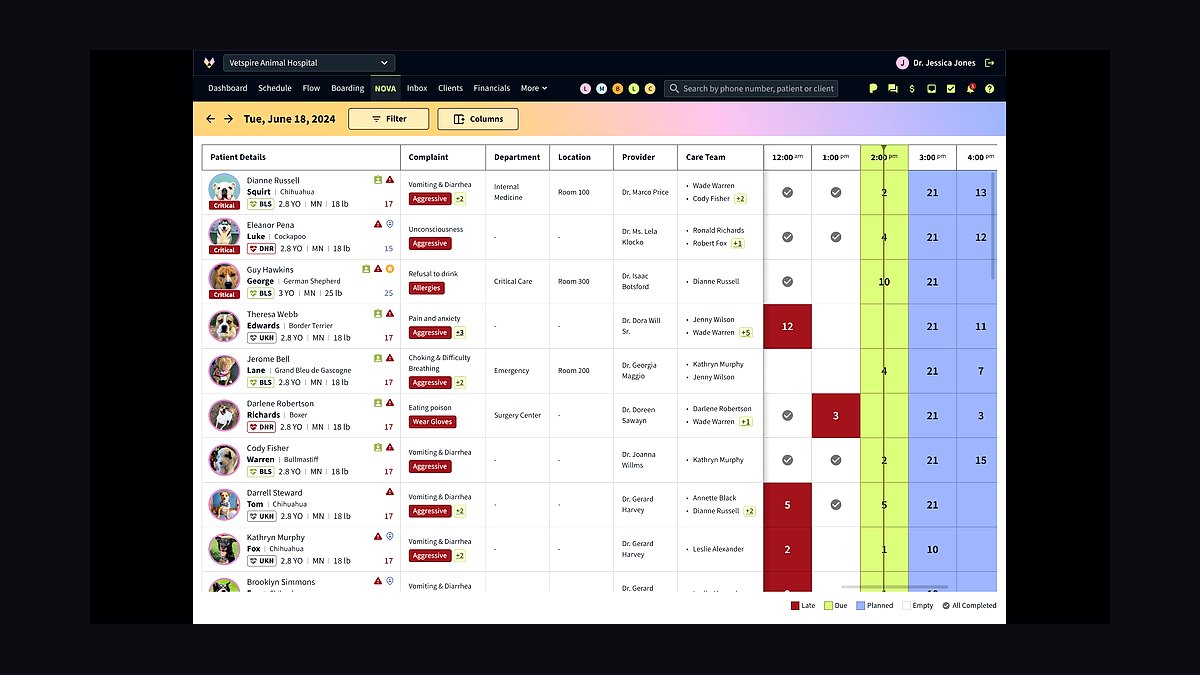Click the Wear Gloves tag

[x=432, y=422]
